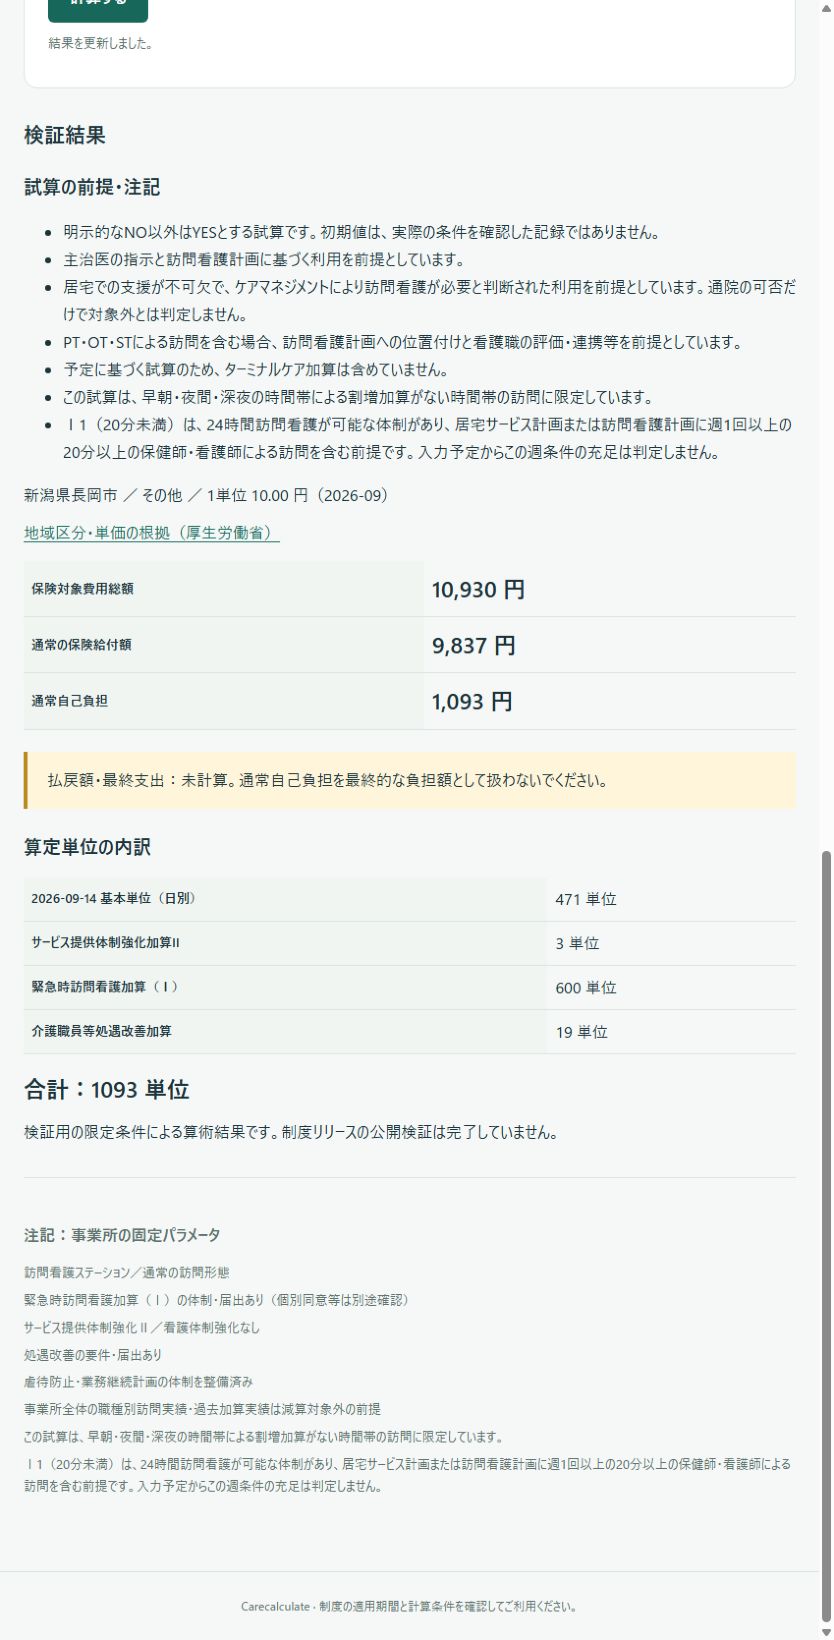Click the 検証結果 heading
The width and height of the screenshot is (834, 1640).
coord(65,135)
